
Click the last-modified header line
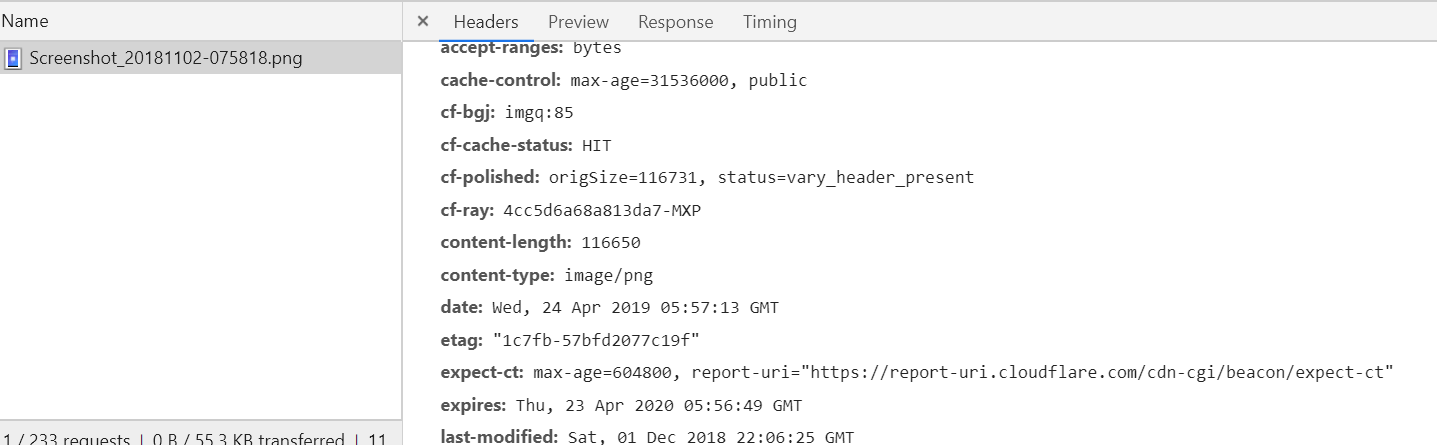(647, 437)
